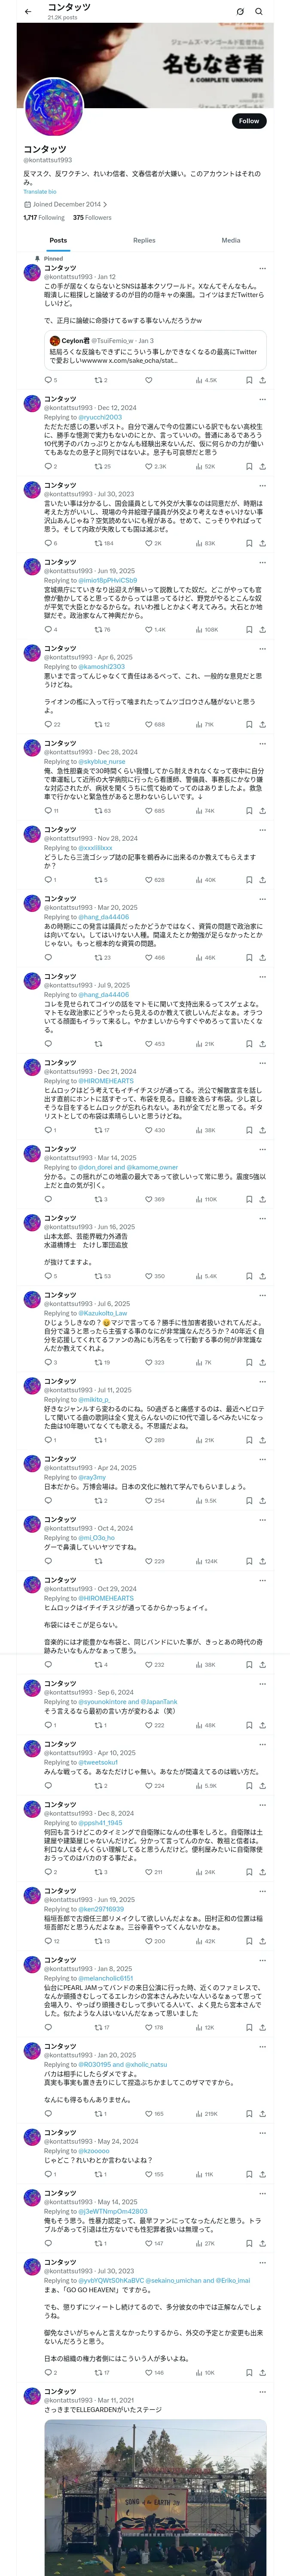Go back using the header arrow

tap(28, 11)
